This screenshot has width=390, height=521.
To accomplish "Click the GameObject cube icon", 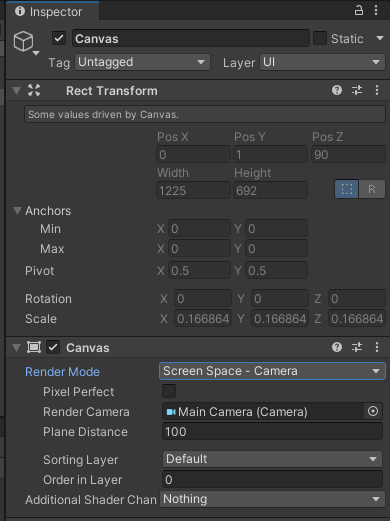I will point(23,41).
